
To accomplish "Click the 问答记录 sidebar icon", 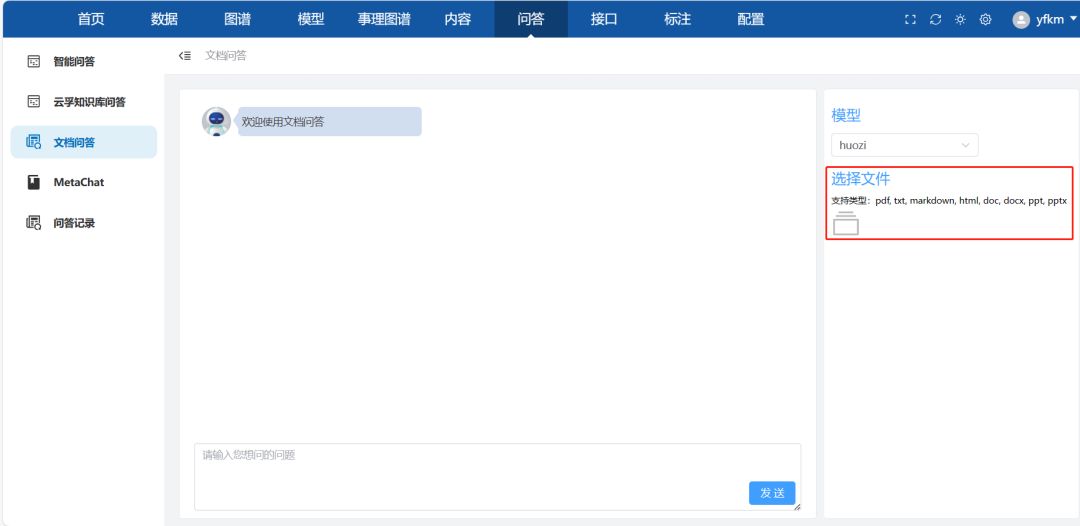I will [33, 223].
